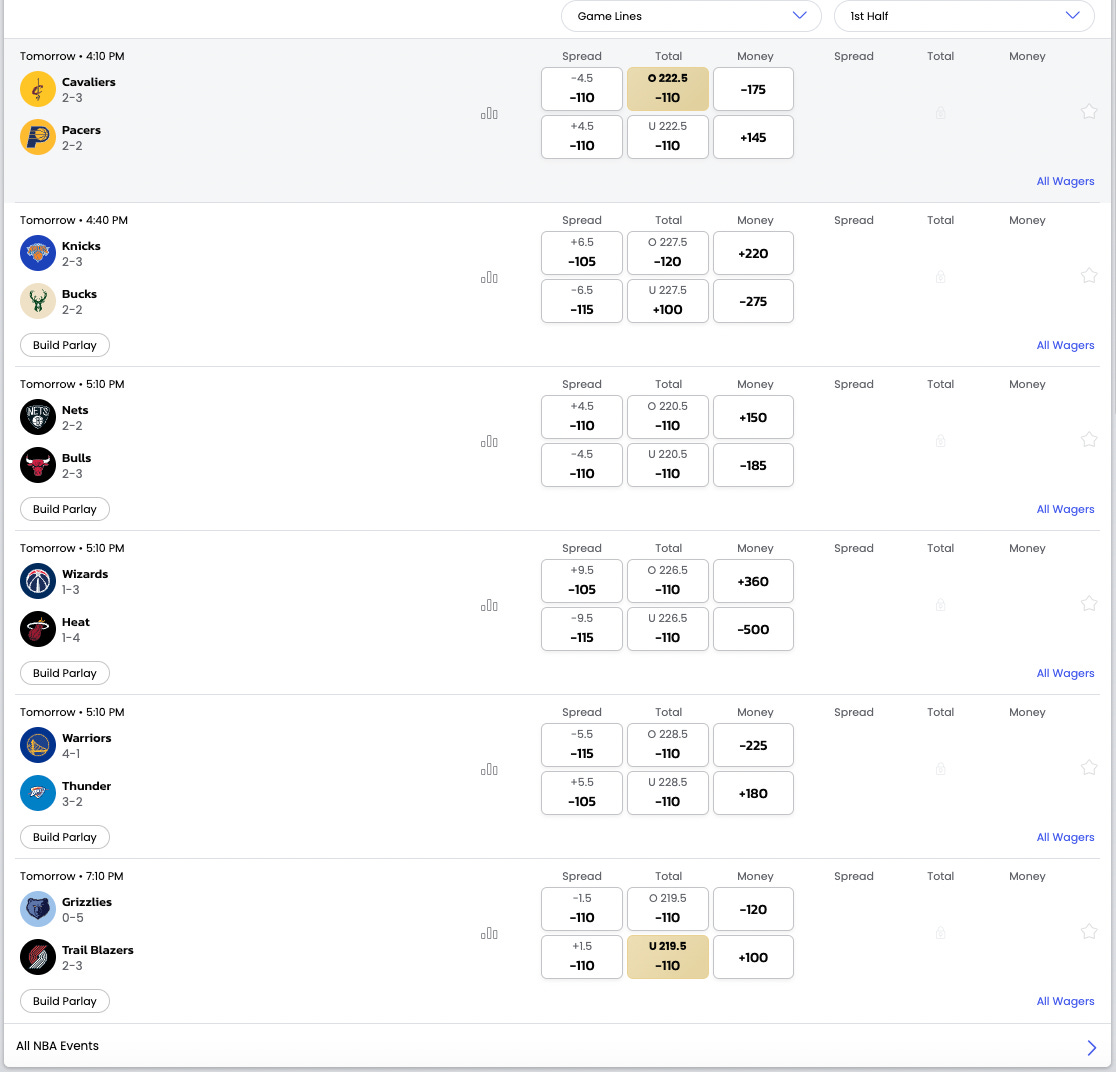Choose over 228.5 total bet
This screenshot has width=1116, height=1072.
tap(668, 745)
